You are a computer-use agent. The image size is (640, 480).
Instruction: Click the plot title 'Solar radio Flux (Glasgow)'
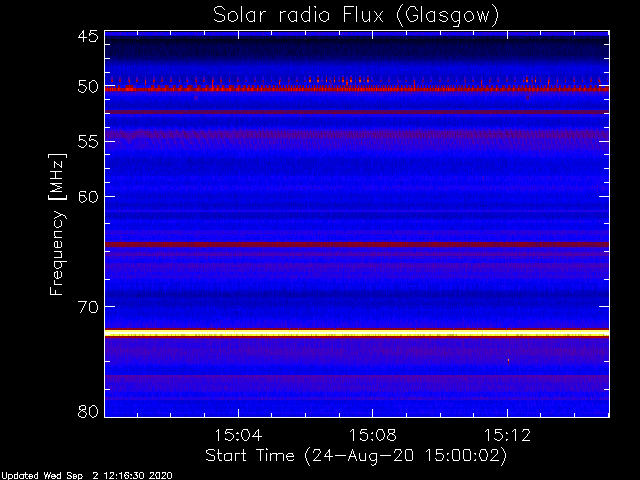click(x=356, y=15)
